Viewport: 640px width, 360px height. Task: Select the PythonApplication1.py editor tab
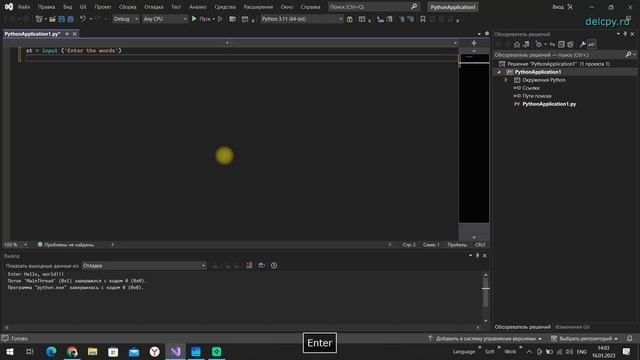tap(32, 34)
